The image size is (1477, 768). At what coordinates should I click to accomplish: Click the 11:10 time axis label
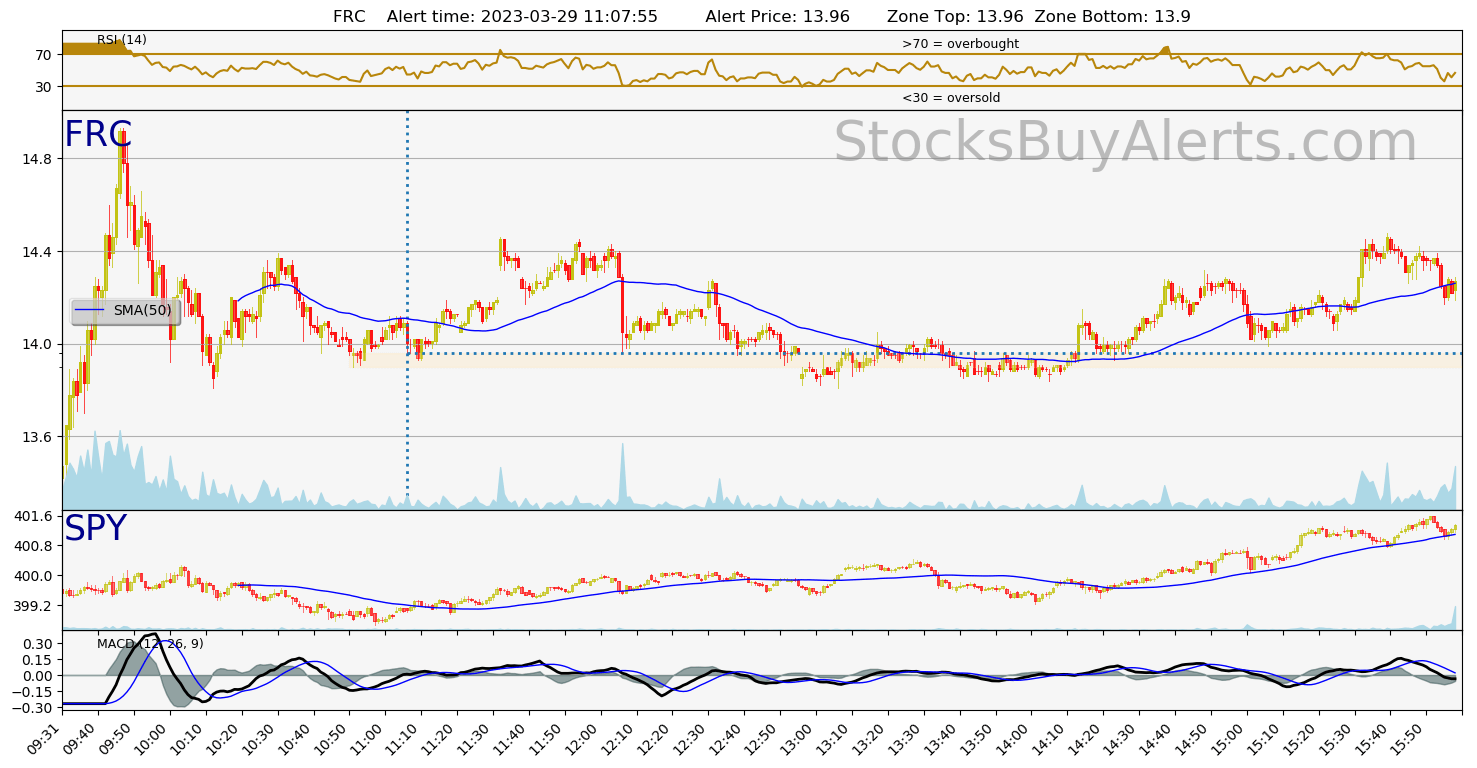coord(403,738)
